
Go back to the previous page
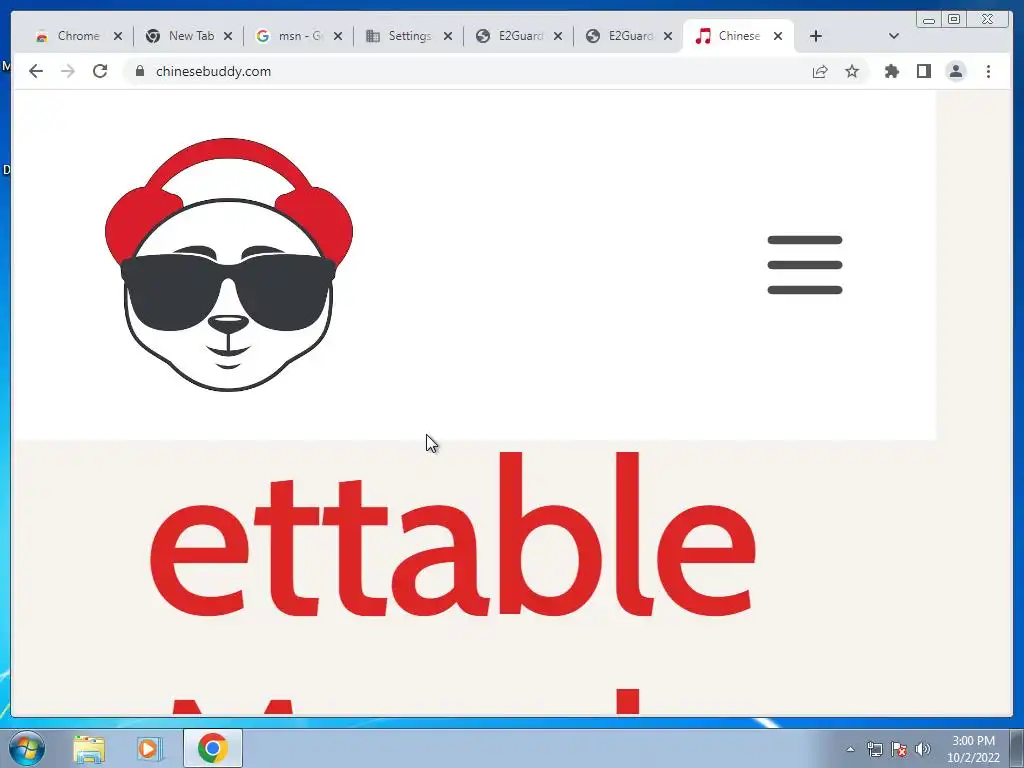pyautogui.click(x=36, y=71)
